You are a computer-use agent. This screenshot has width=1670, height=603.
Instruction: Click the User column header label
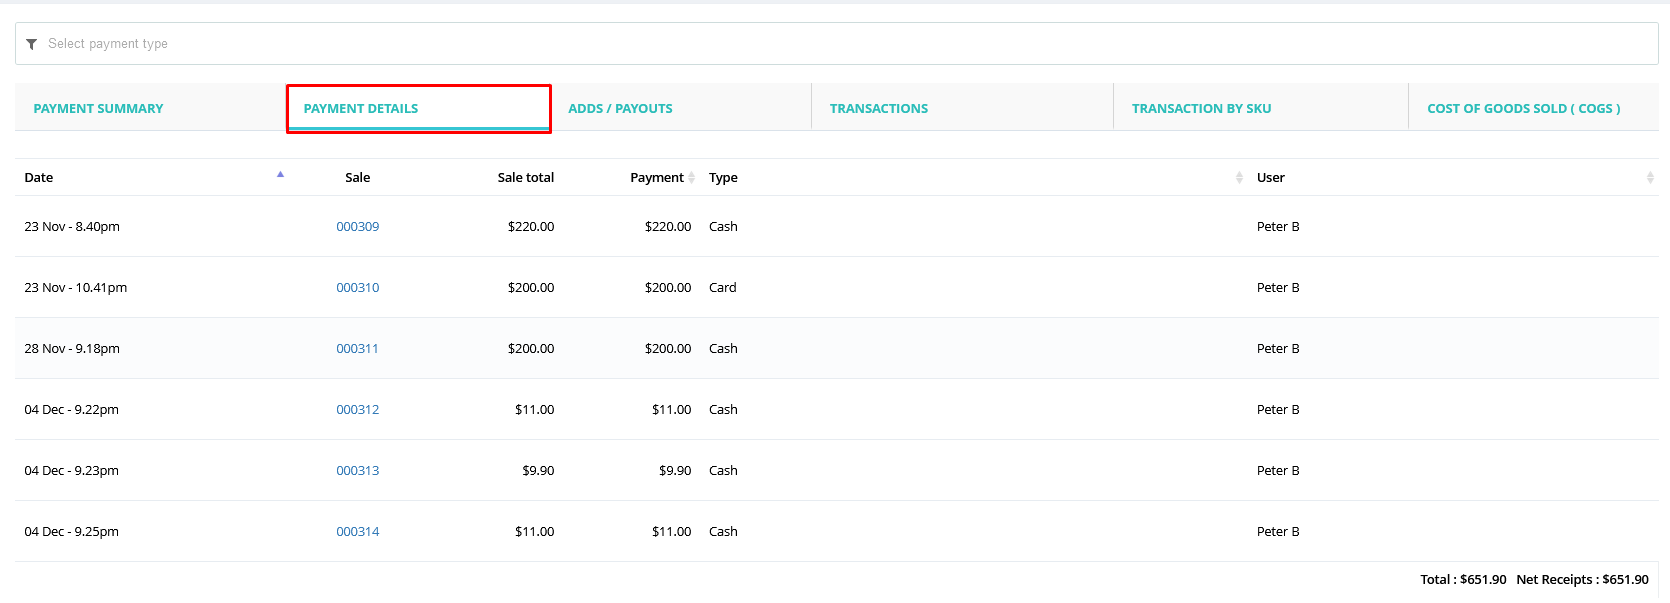[1271, 177]
